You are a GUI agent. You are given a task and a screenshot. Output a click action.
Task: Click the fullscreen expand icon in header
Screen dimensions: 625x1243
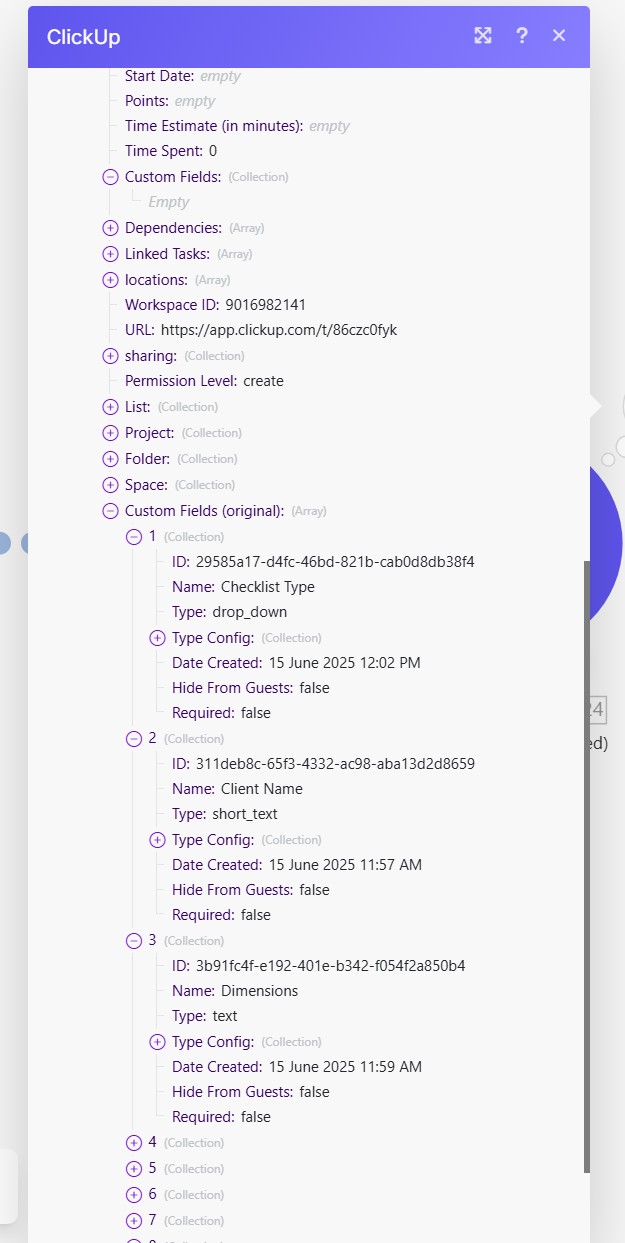(483, 36)
